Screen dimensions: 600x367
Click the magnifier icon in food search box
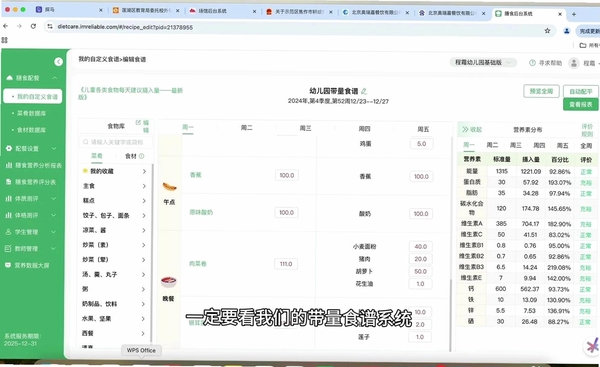click(86, 142)
